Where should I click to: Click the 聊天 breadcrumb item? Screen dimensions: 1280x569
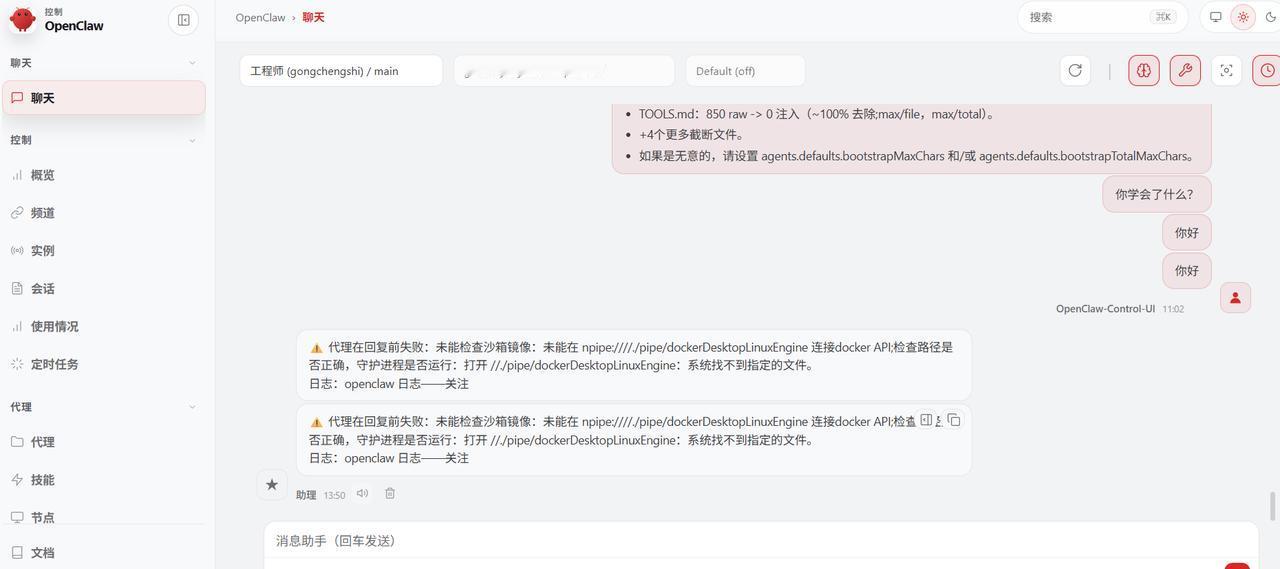(x=314, y=17)
